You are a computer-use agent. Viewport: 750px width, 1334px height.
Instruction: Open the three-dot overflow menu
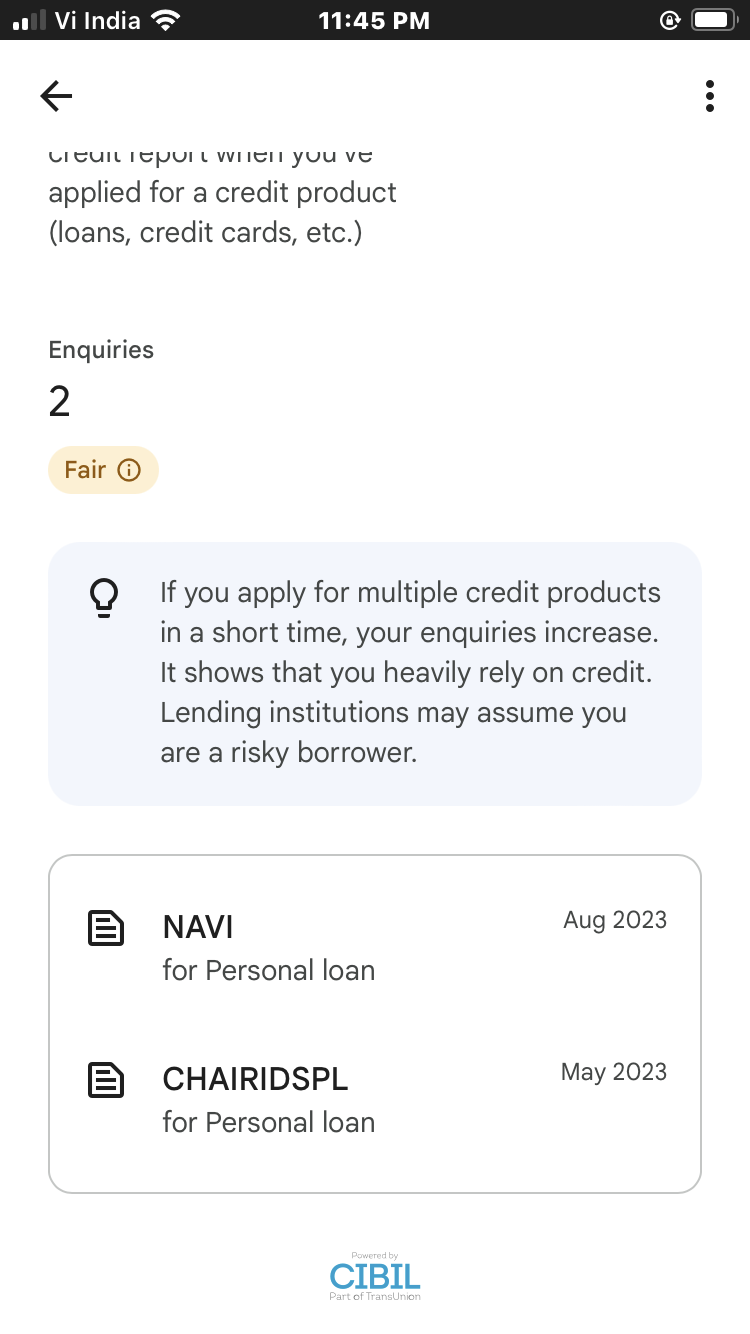(709, 96)
